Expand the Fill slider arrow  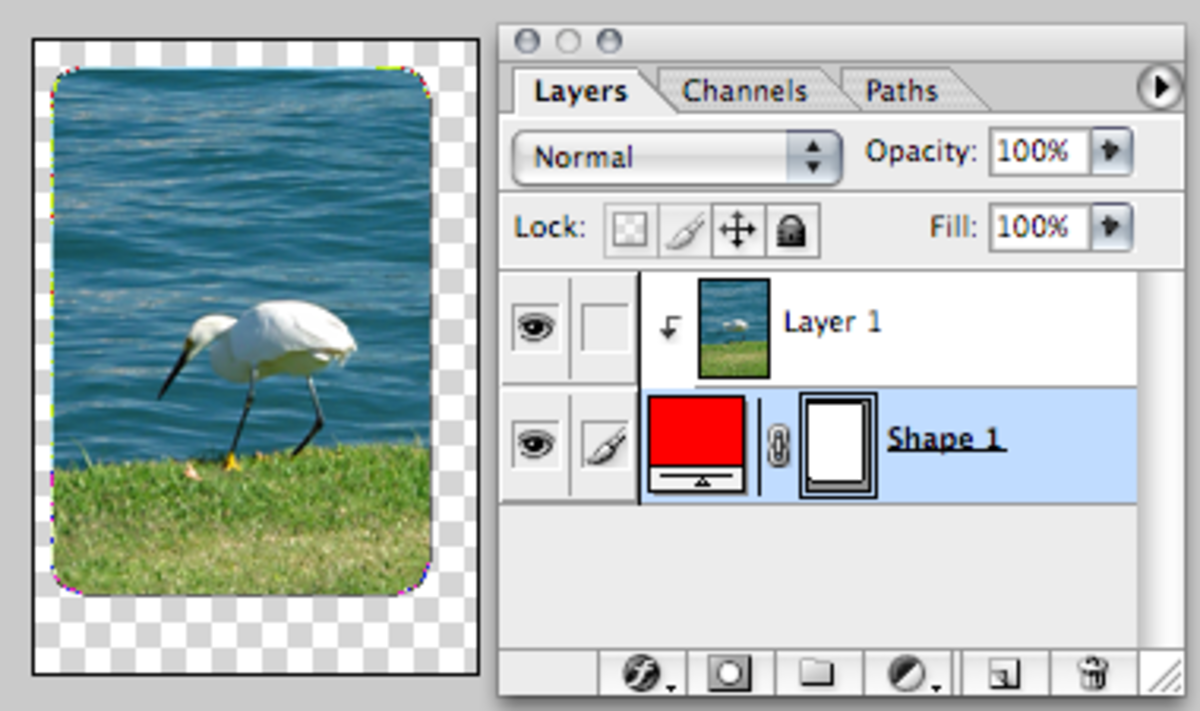1110,227
